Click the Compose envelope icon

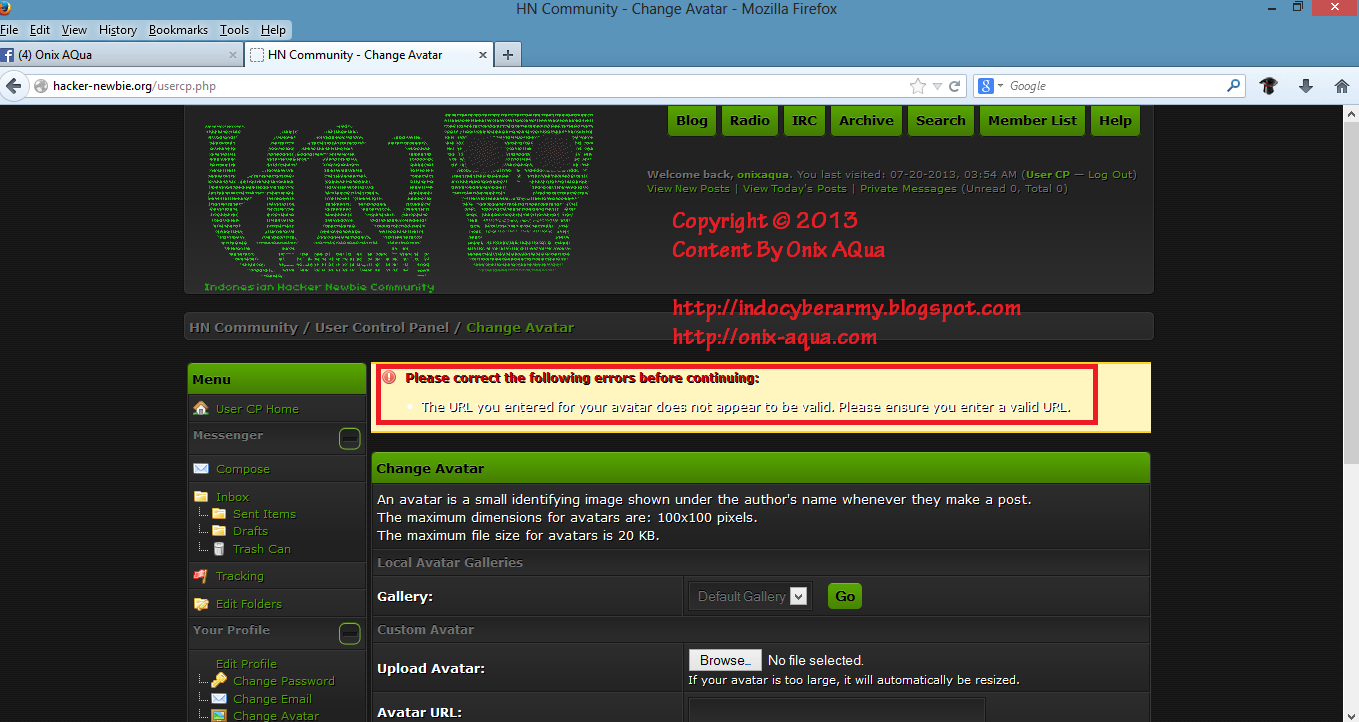pos(201,468)
